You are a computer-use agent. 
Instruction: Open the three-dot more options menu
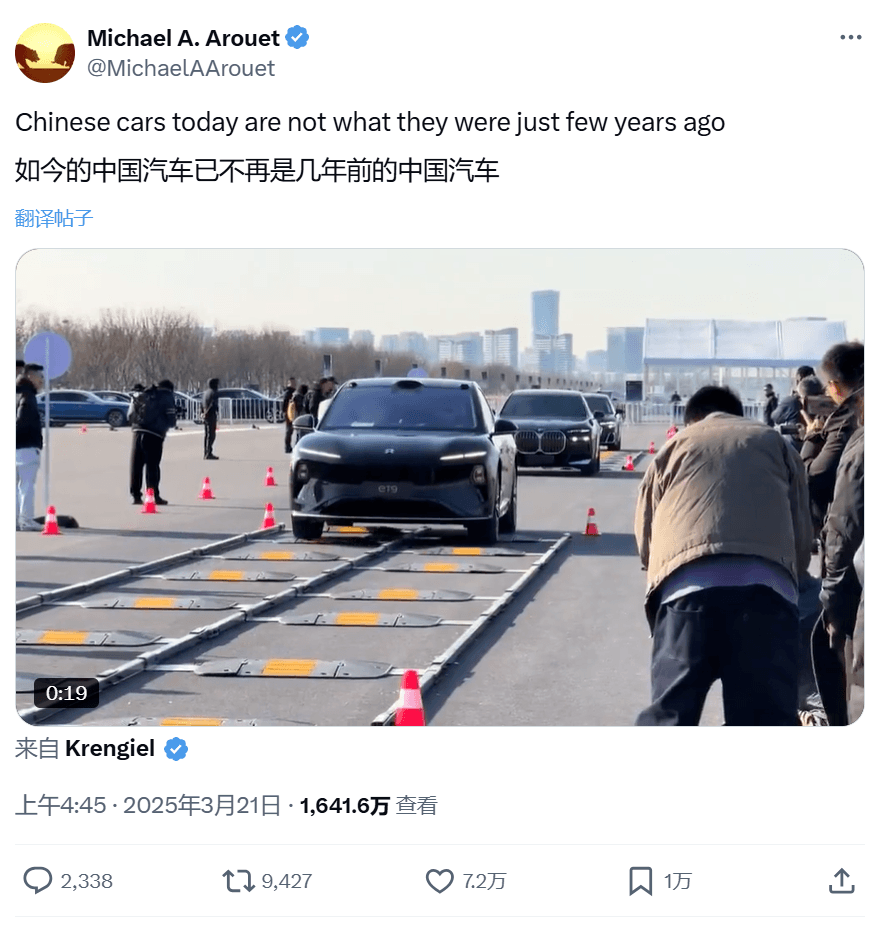[x=850, y=37]
